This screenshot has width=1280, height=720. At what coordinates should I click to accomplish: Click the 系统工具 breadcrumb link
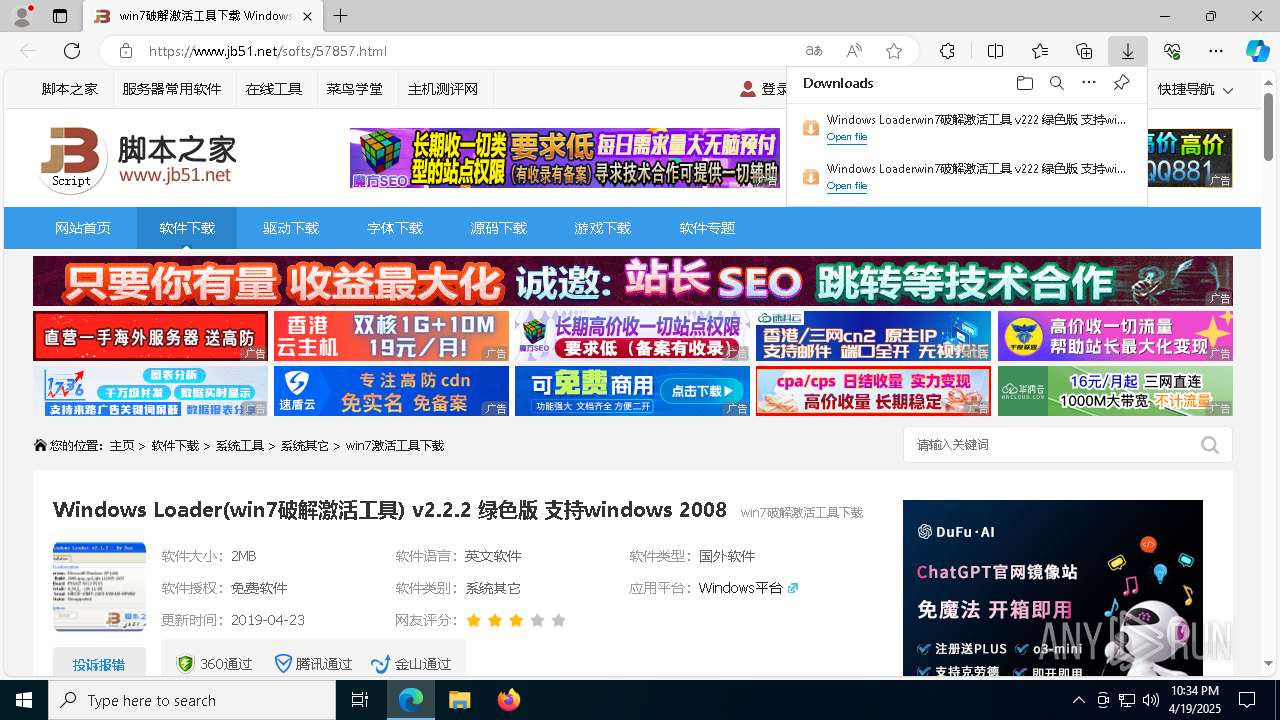click(240, 446)
